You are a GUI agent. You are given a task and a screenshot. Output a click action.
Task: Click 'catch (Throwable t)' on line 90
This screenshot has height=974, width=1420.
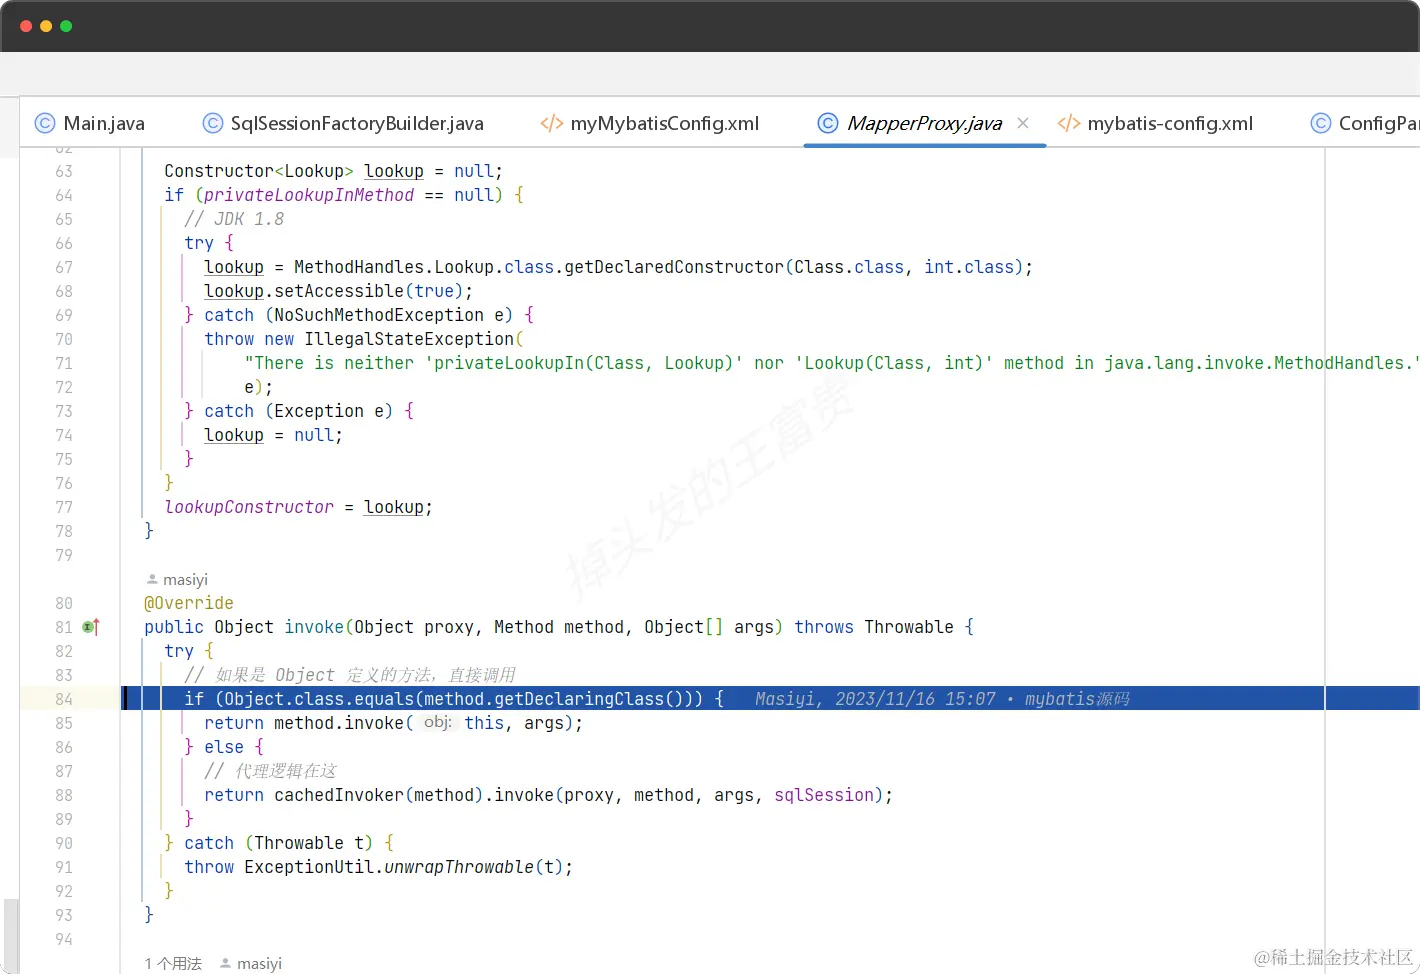coord(278,843)
